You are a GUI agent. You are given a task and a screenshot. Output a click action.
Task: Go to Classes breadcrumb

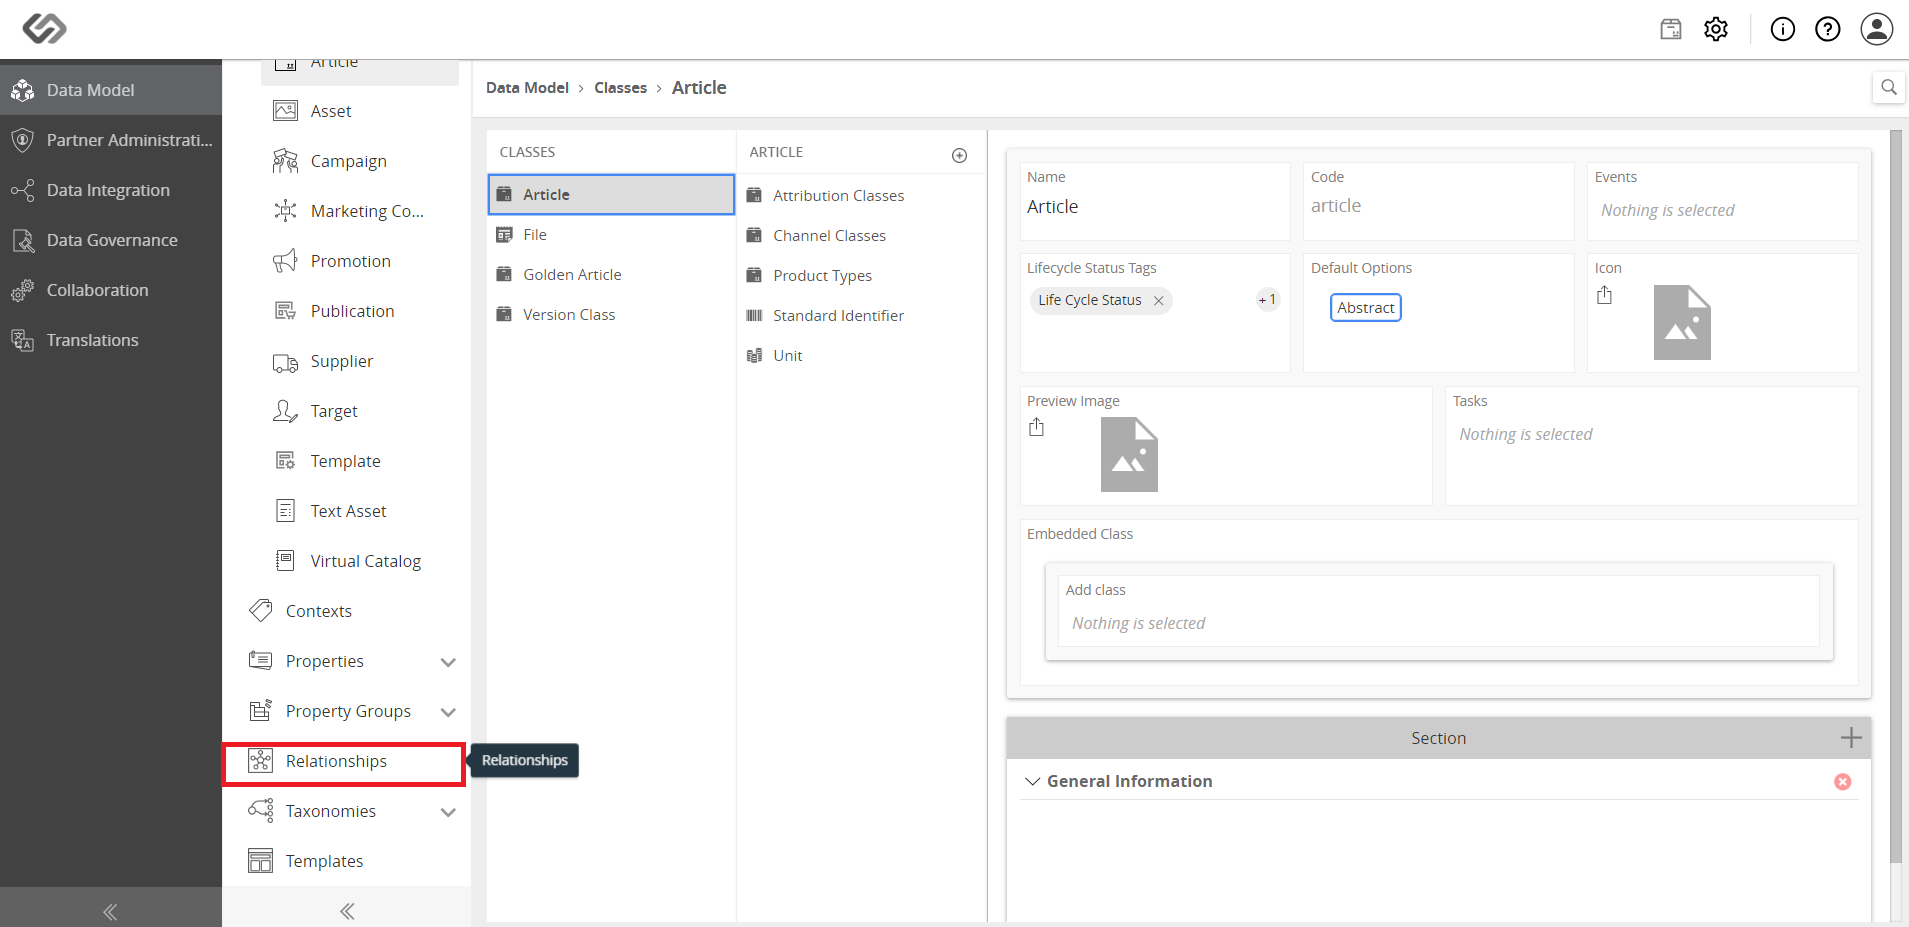coord(620,88)
